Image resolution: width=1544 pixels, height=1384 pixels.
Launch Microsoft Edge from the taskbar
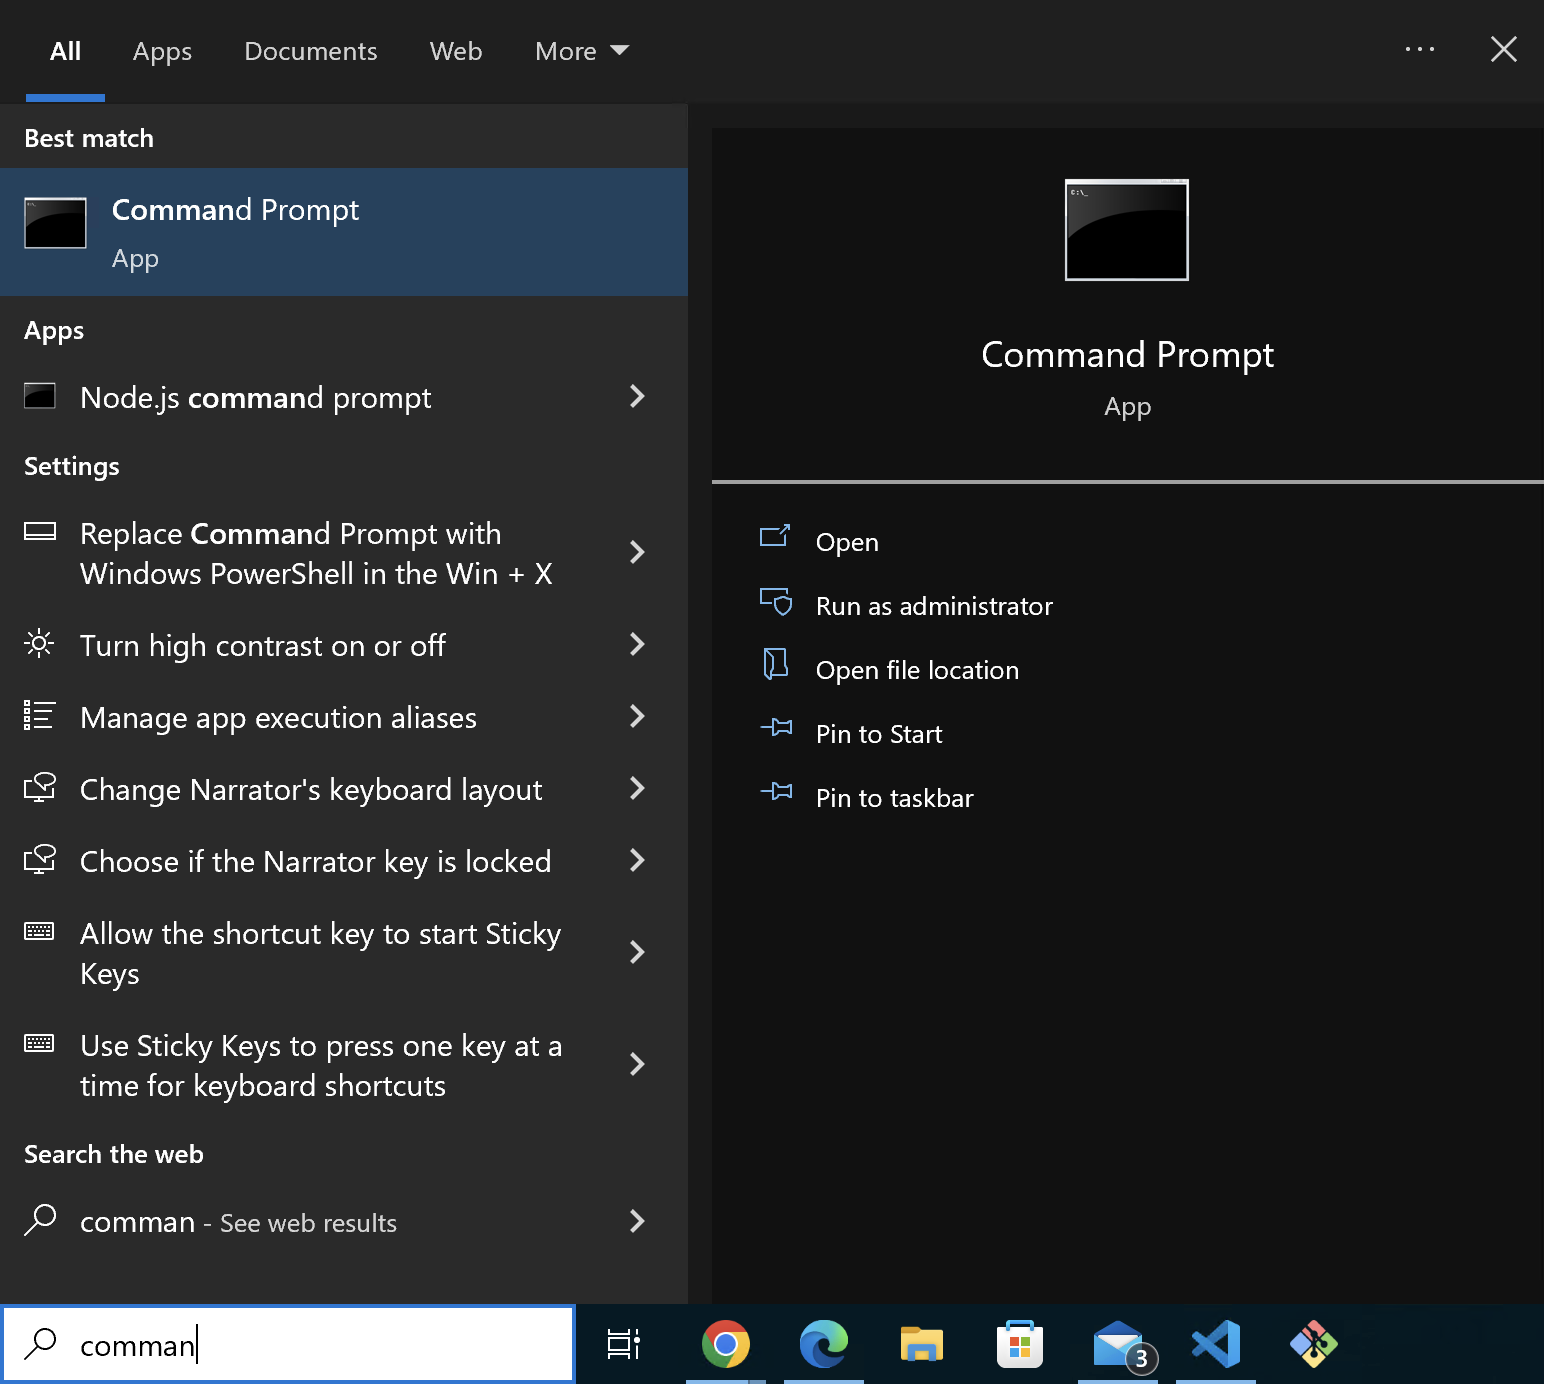point(823,1344)
